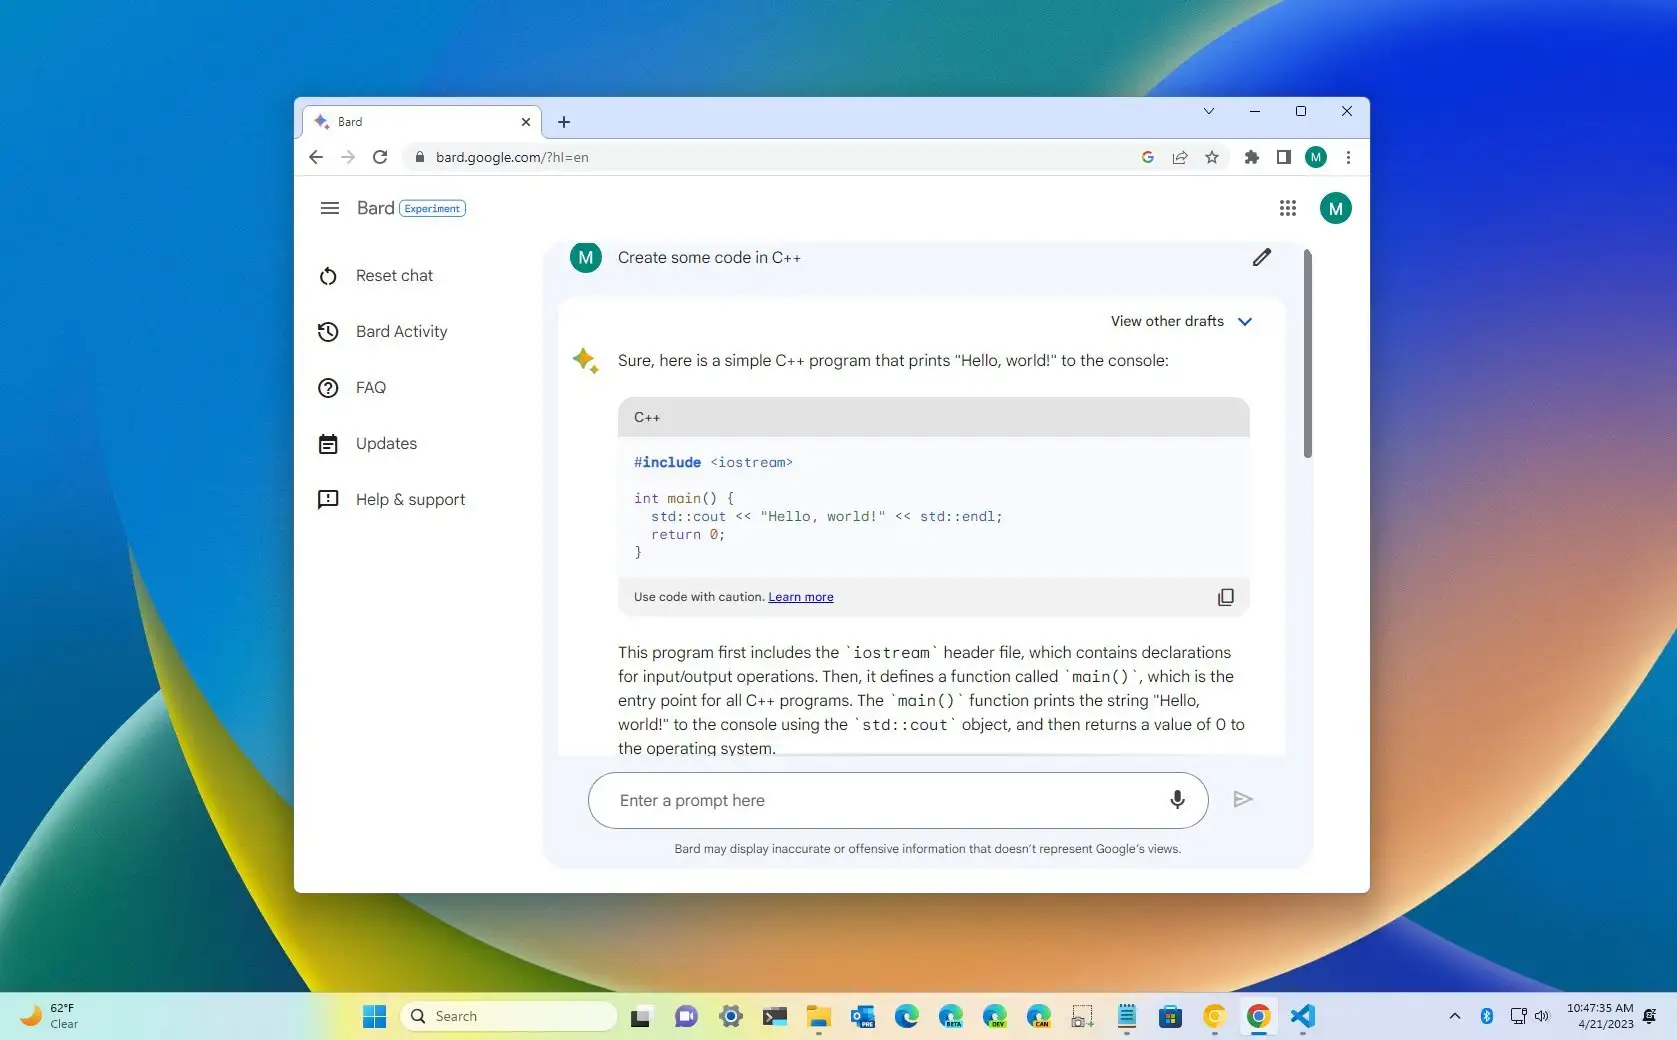Select Reset chat in the sidebar
The image size is (1677, 1040).
394,275
